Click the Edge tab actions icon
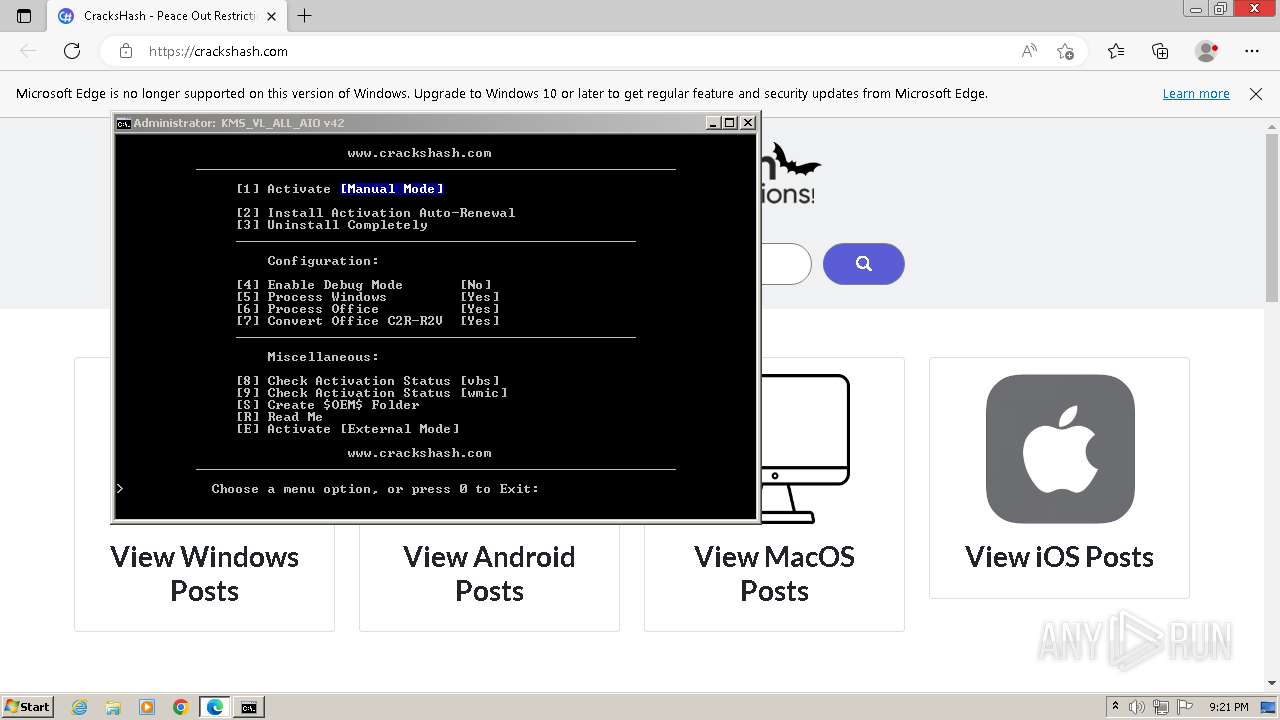1280x720 pixels. (x=24, y=16)
